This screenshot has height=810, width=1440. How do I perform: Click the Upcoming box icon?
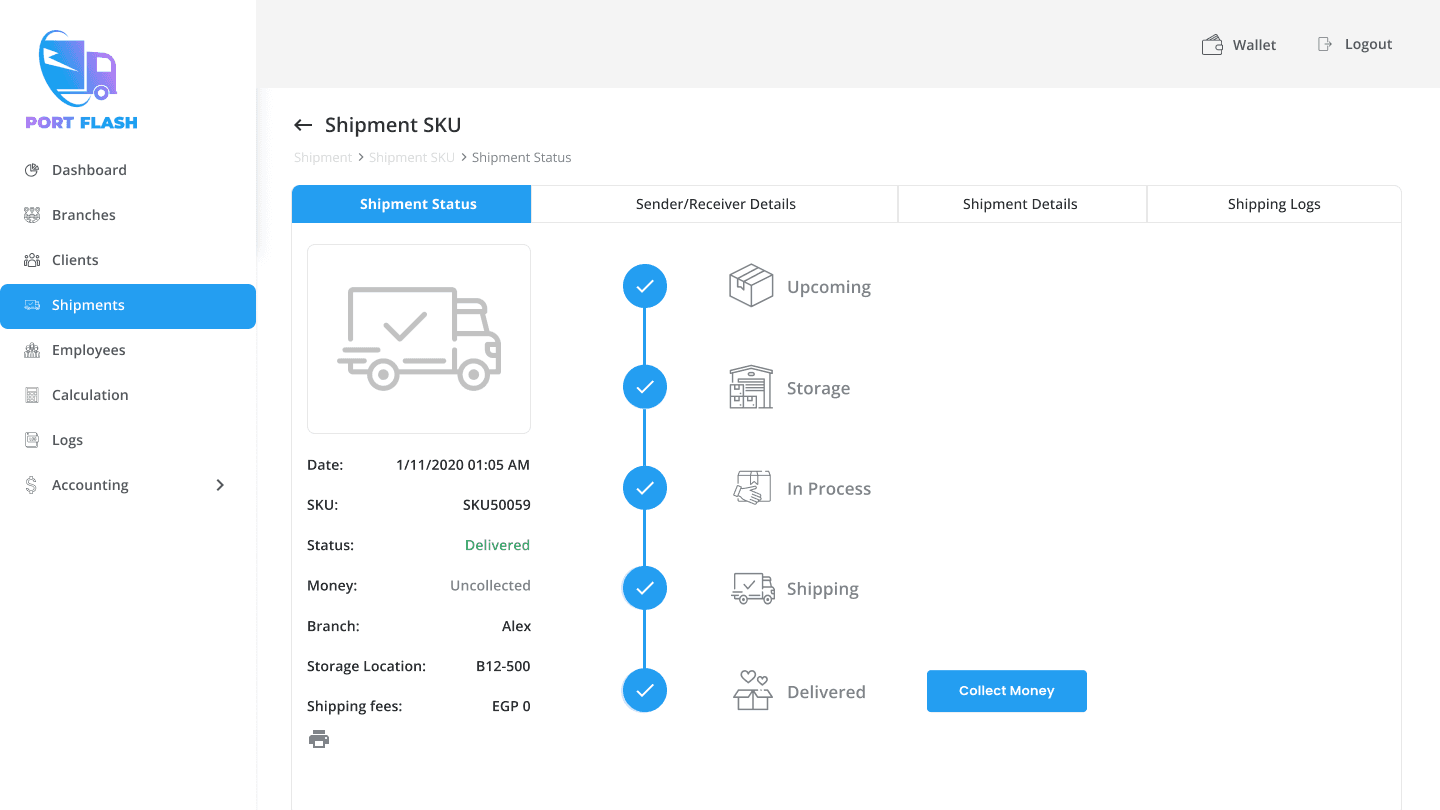coord(751,286)
